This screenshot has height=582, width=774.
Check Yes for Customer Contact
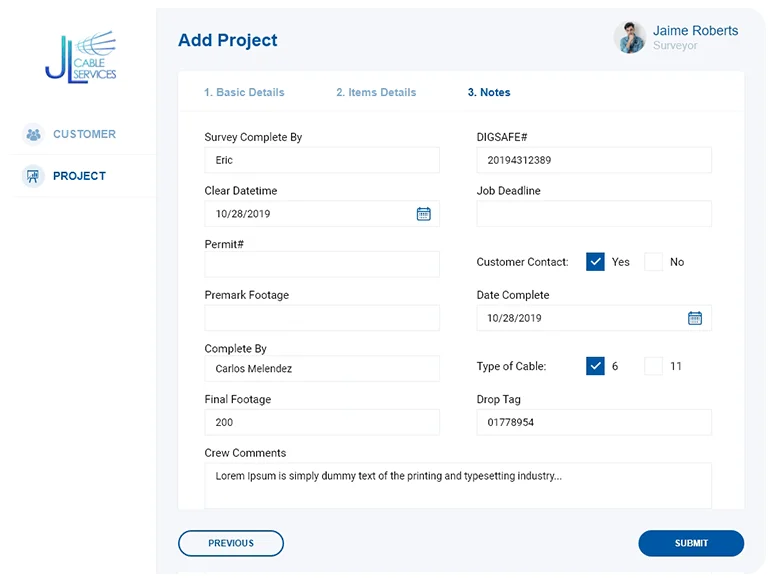point(596,262)
